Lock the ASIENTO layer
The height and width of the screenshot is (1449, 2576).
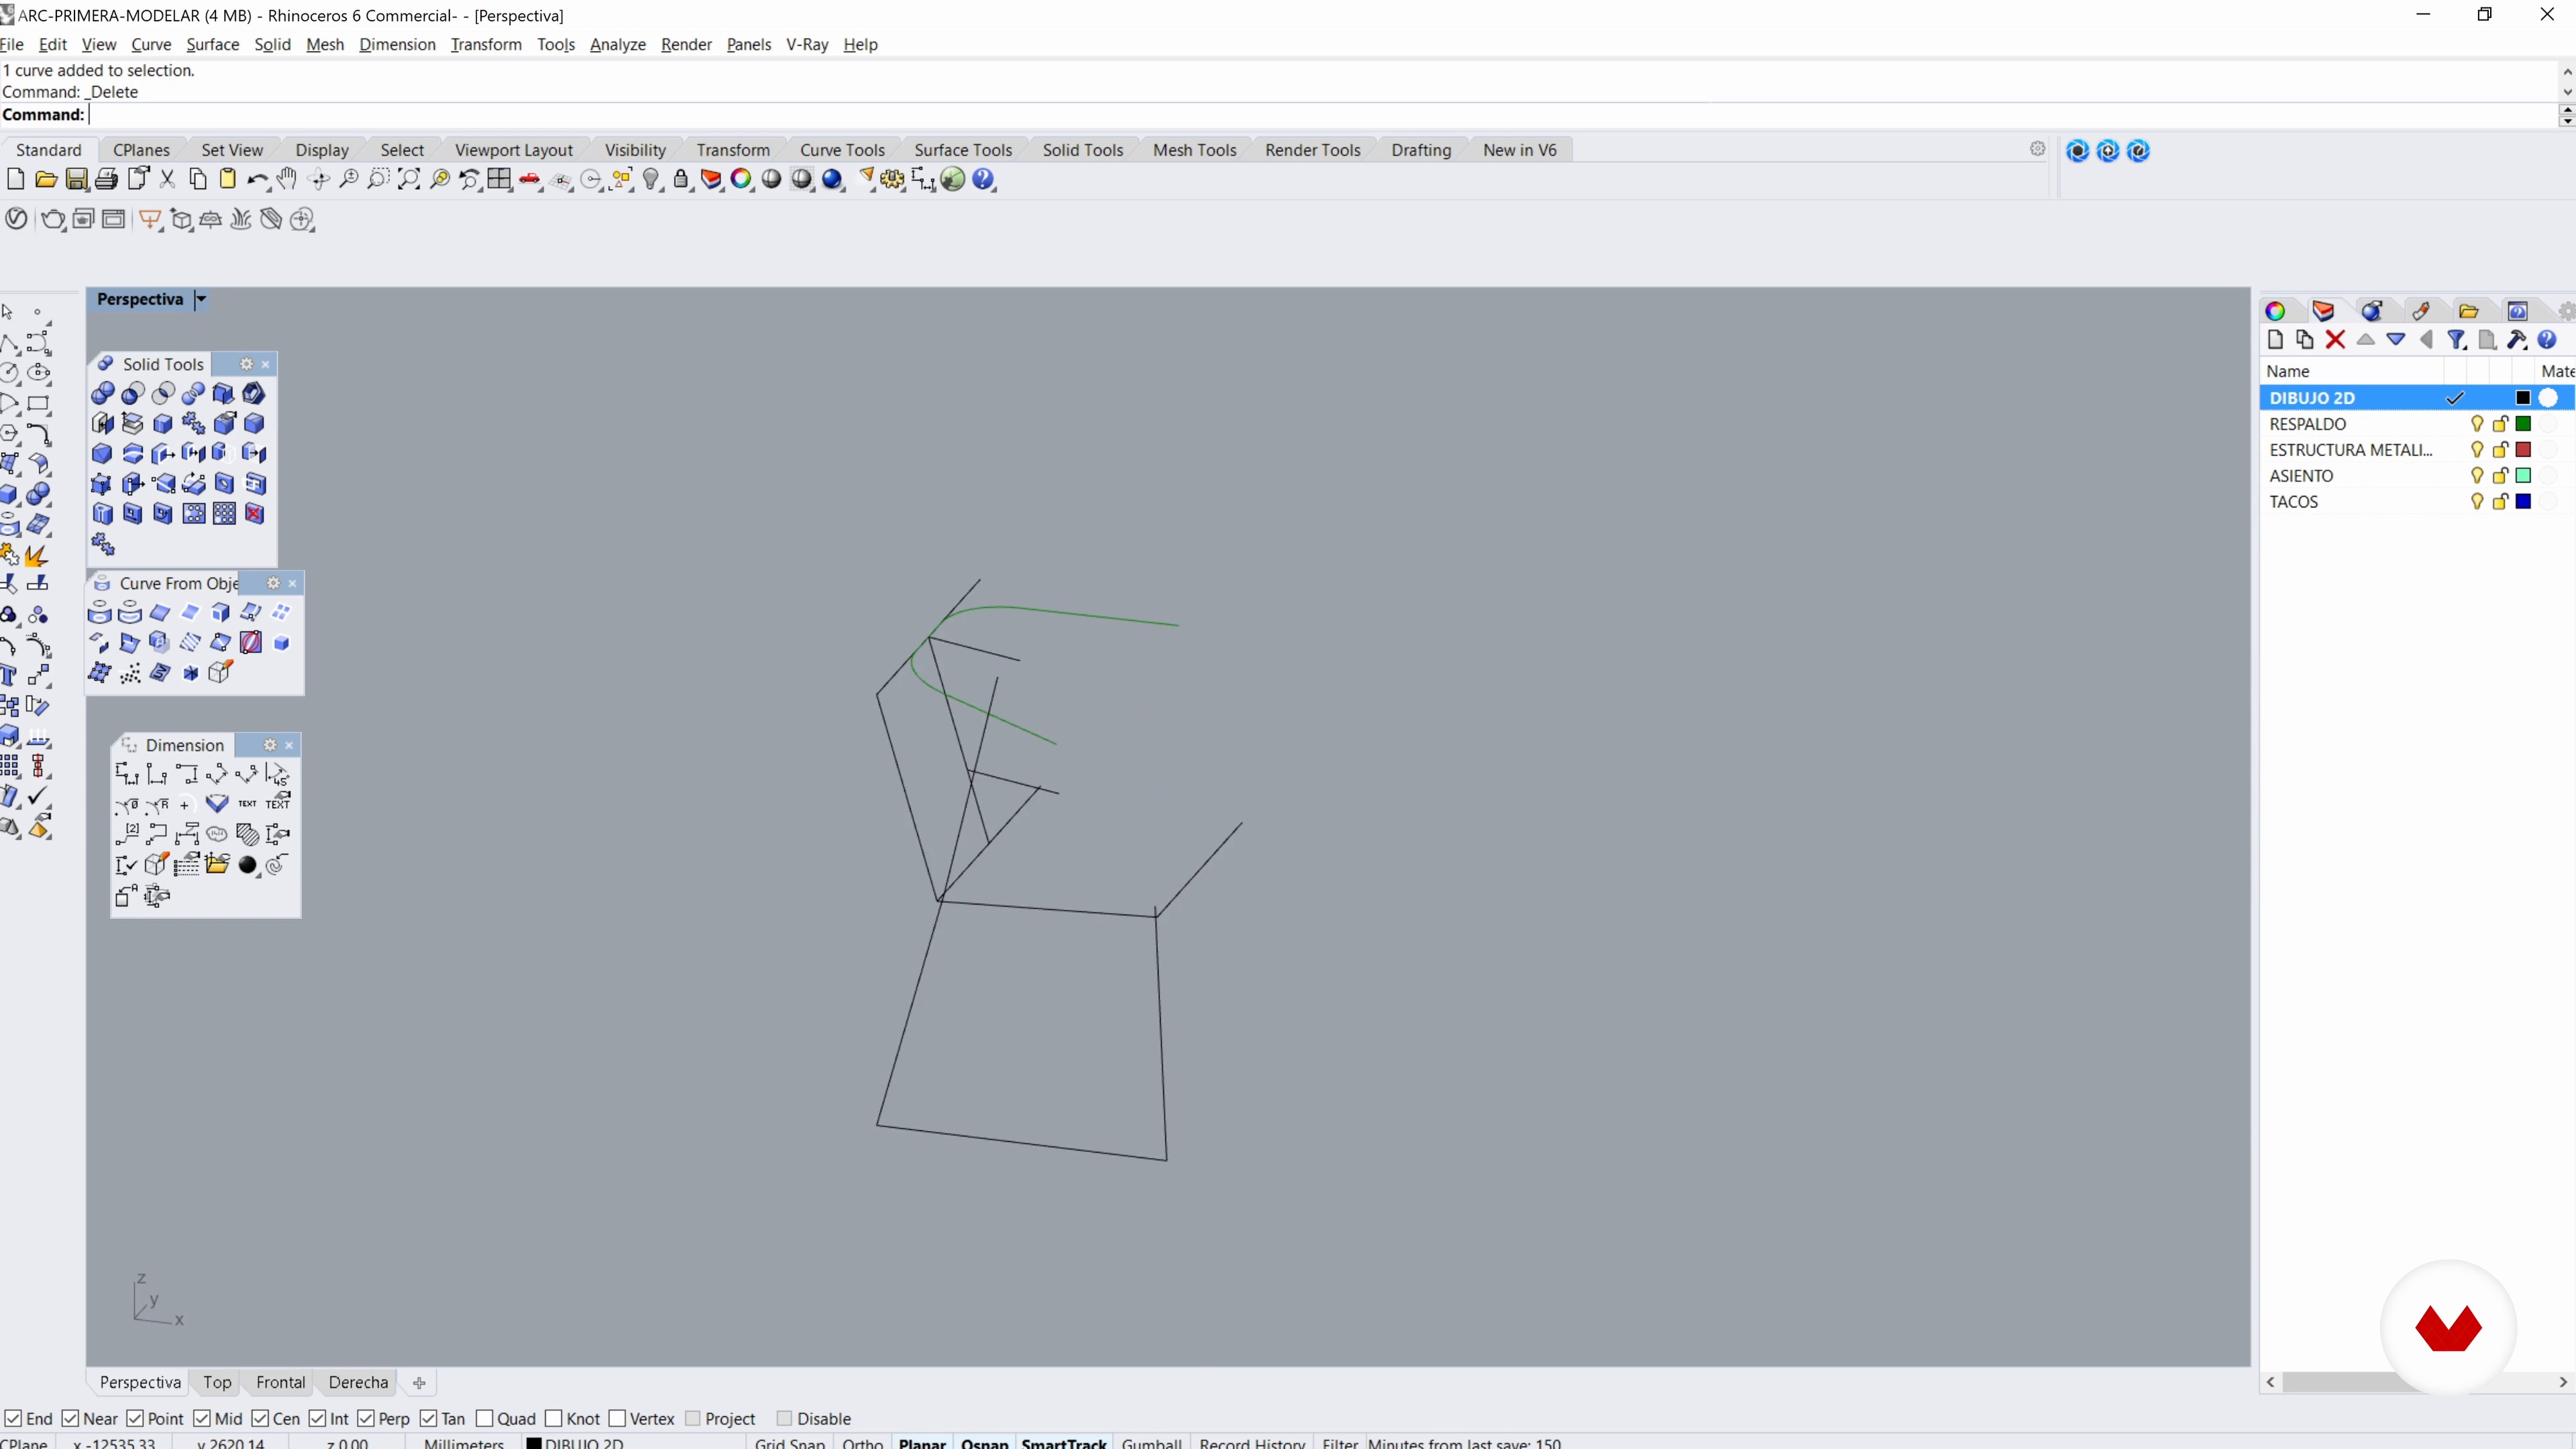(x=2500, y=476)
